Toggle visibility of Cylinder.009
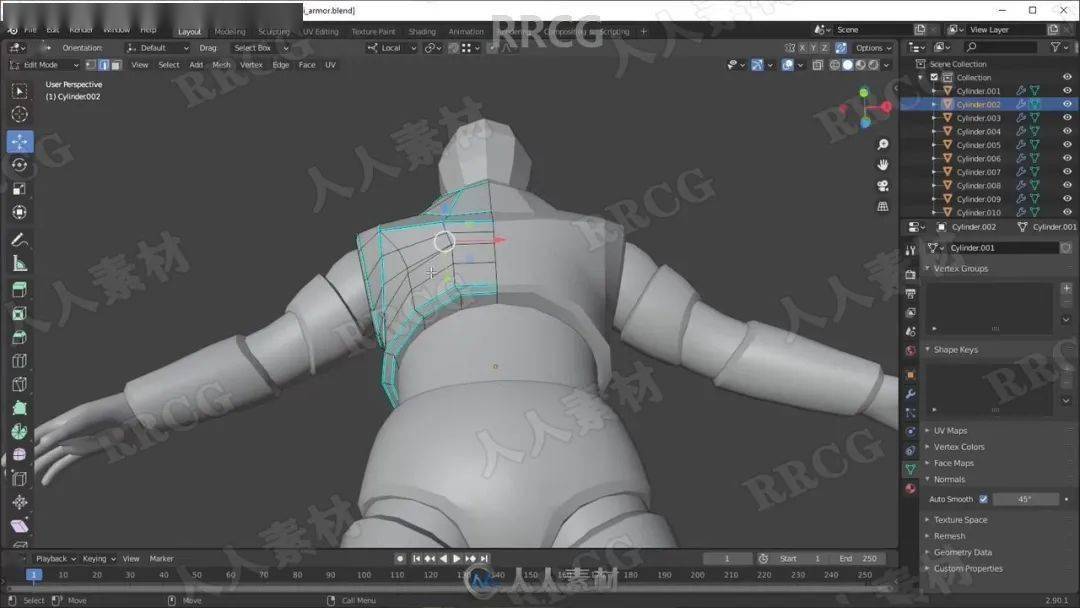The height and width of the screenshot is (608, 1080). pos(1067,199)
